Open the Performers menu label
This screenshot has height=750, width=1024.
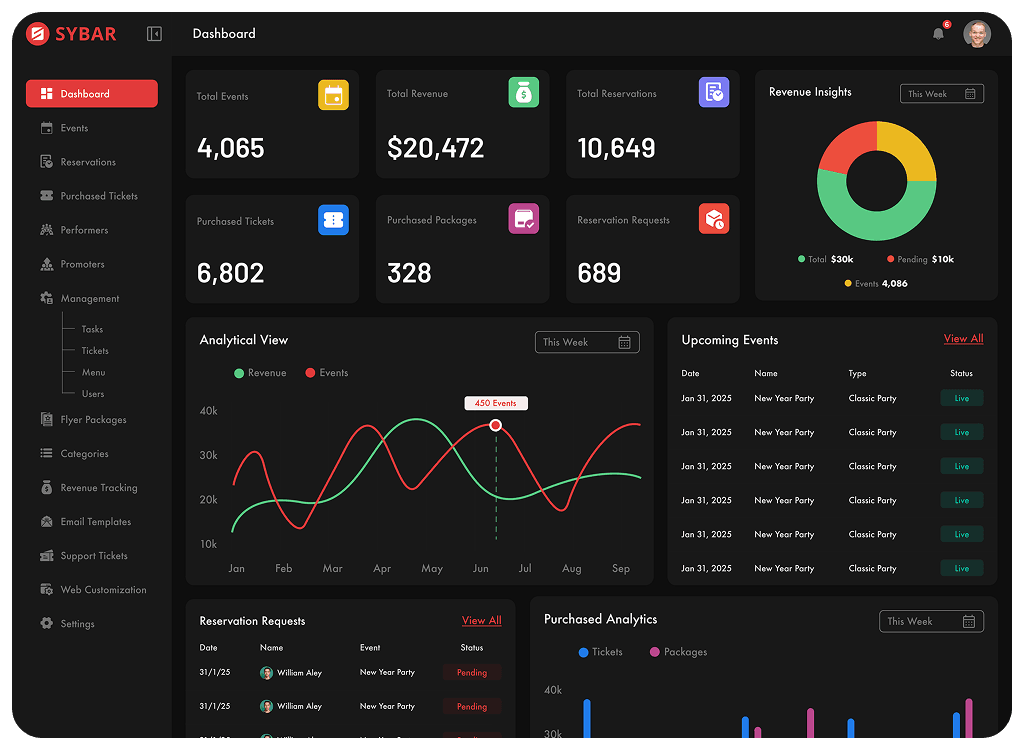(84, 230)
